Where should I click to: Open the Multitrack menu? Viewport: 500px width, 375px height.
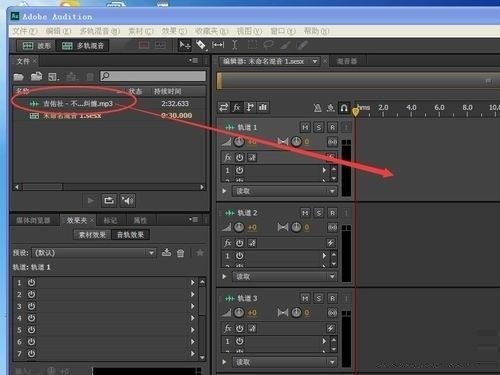pos(100,31)
